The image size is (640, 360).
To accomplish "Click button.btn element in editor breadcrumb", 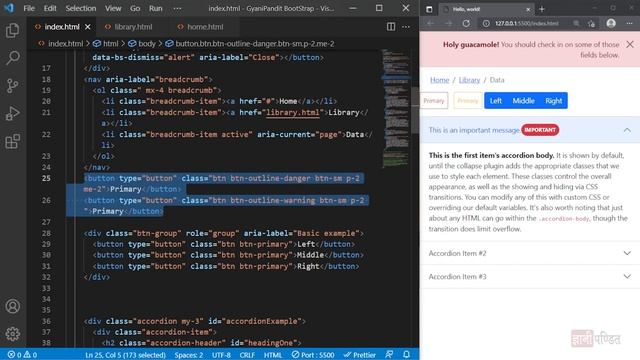I will pyautogui.click(x=250, y=44).
